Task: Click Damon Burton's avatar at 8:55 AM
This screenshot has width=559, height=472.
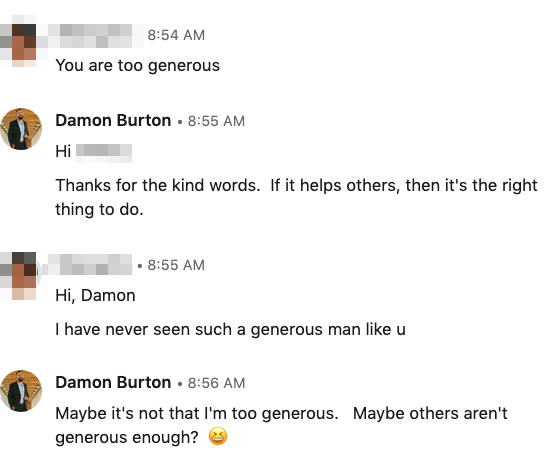Action: (x=21, y=129)
